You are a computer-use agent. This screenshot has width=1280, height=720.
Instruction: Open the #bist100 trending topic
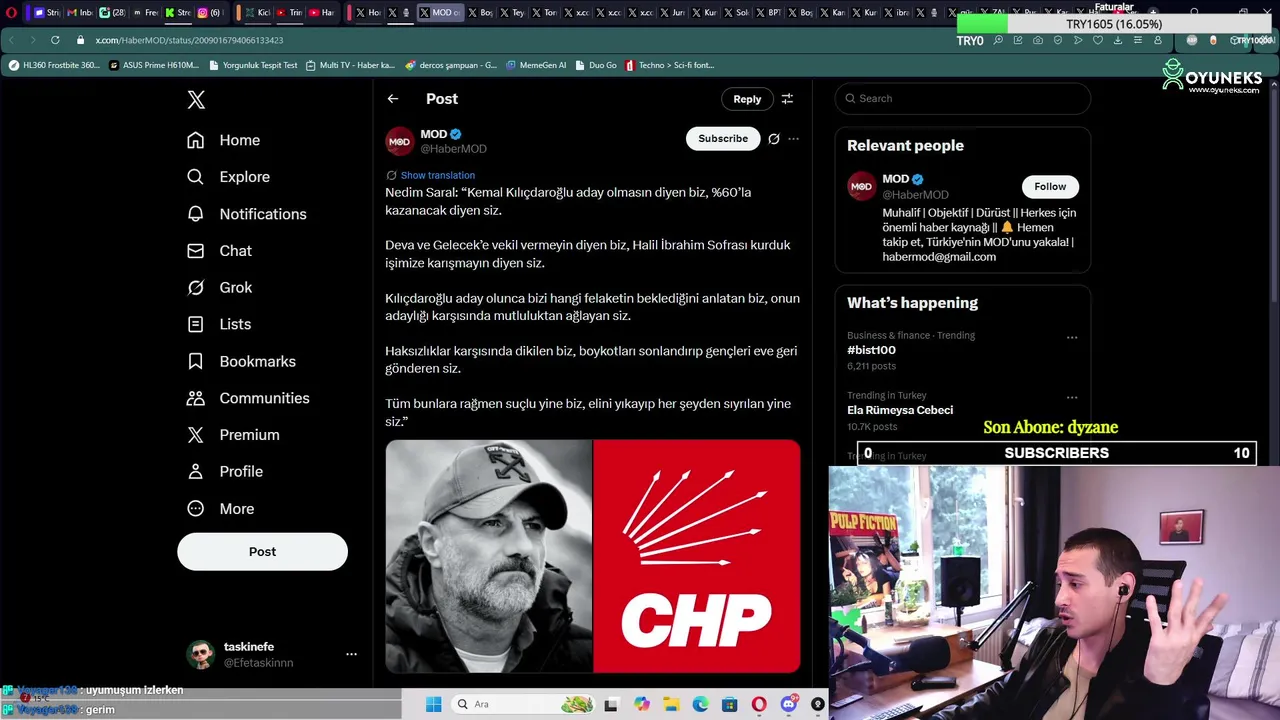pyautogui.click(x=871, y=350)
